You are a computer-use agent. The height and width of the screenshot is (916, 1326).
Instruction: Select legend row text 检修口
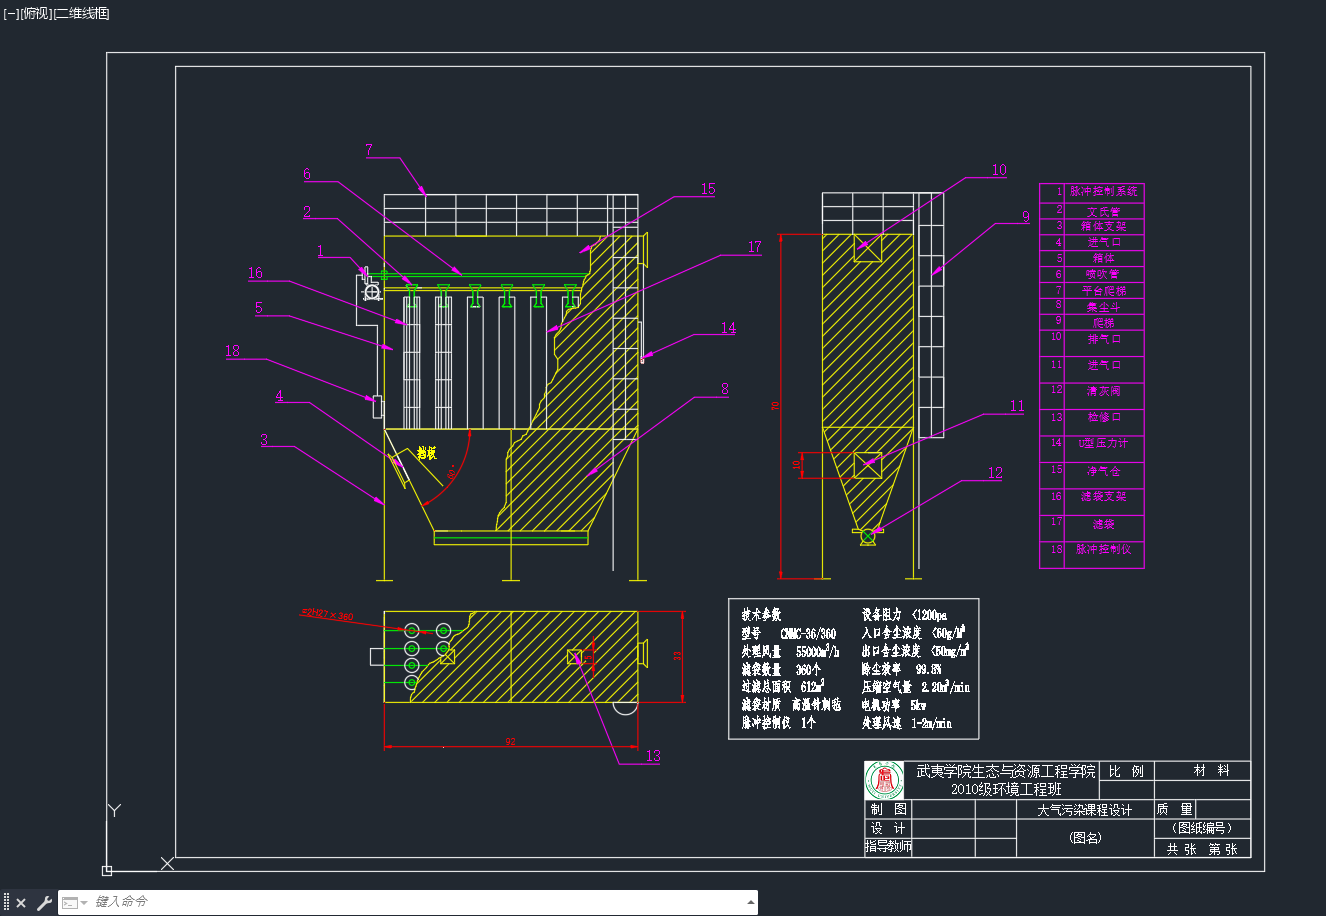tap(1103, 418)
